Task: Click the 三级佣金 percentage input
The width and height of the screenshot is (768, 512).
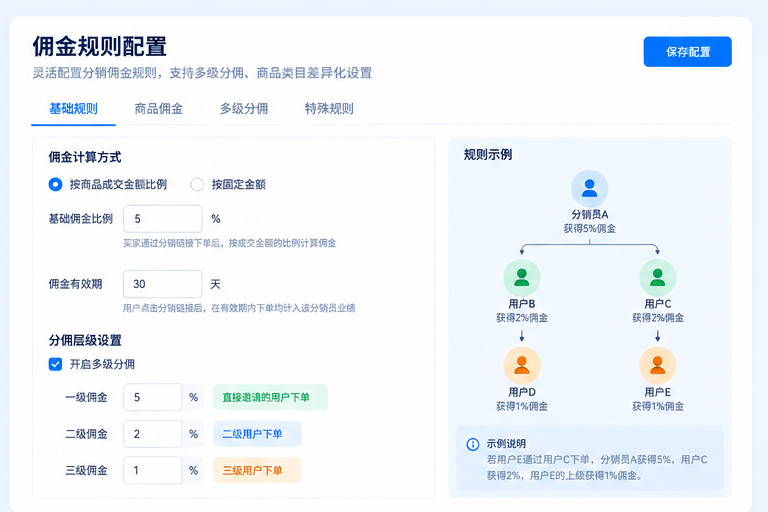Action: tap(153, 470)
